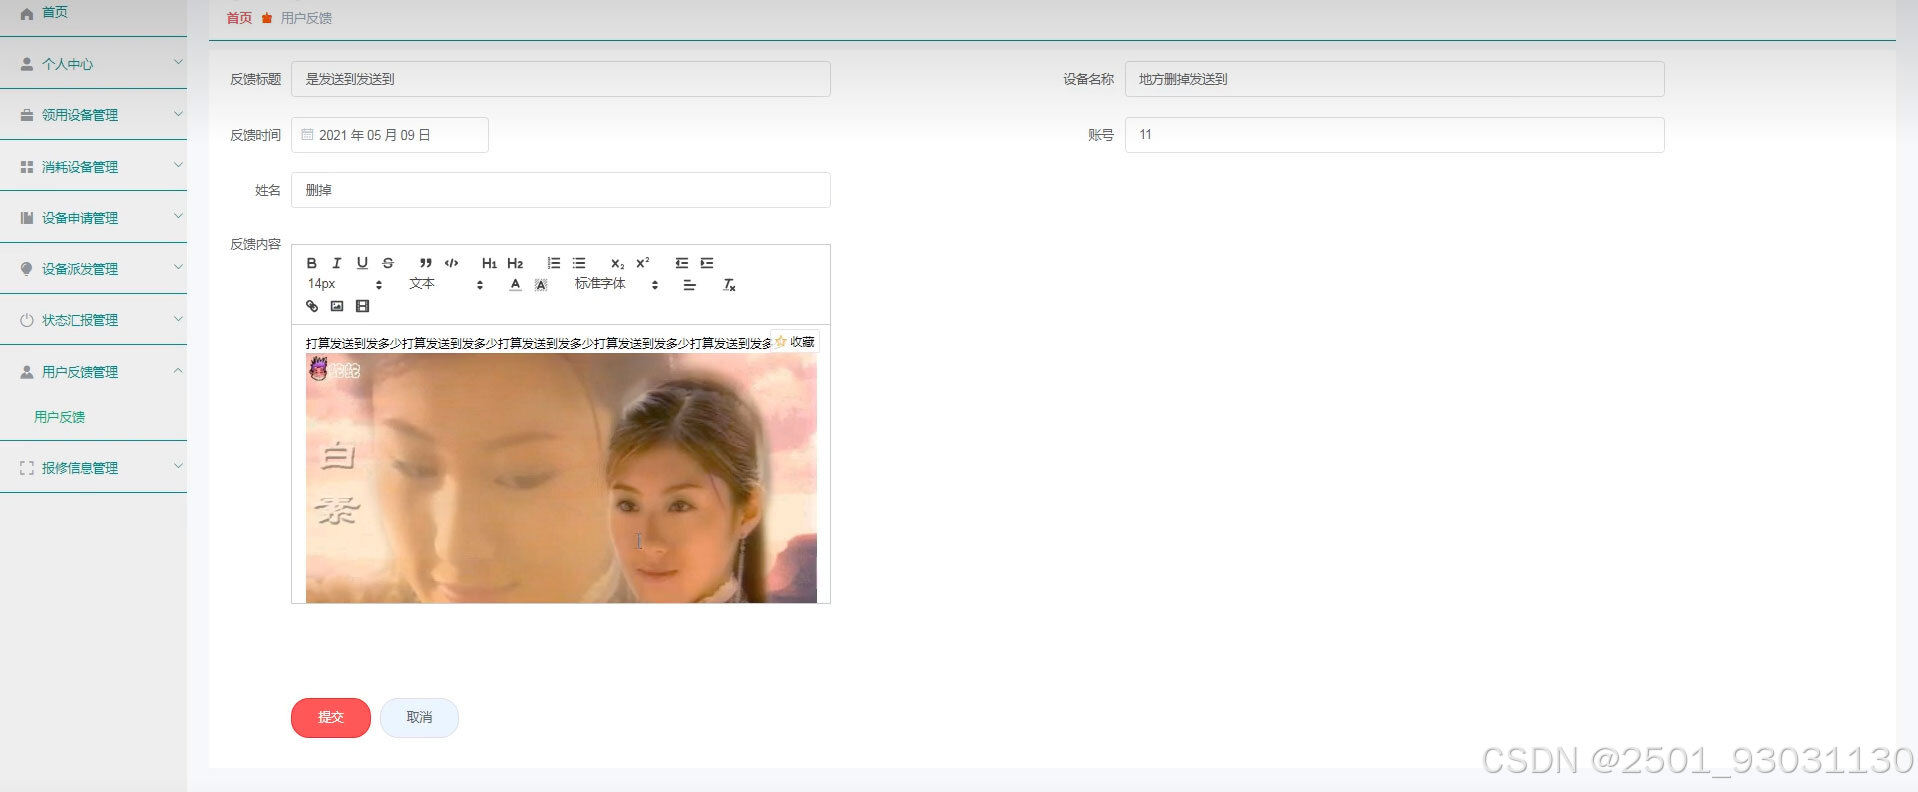This screenshot has width=1918, height=792.
Task: Open the text background color picker
Action: tap(541, 285)
